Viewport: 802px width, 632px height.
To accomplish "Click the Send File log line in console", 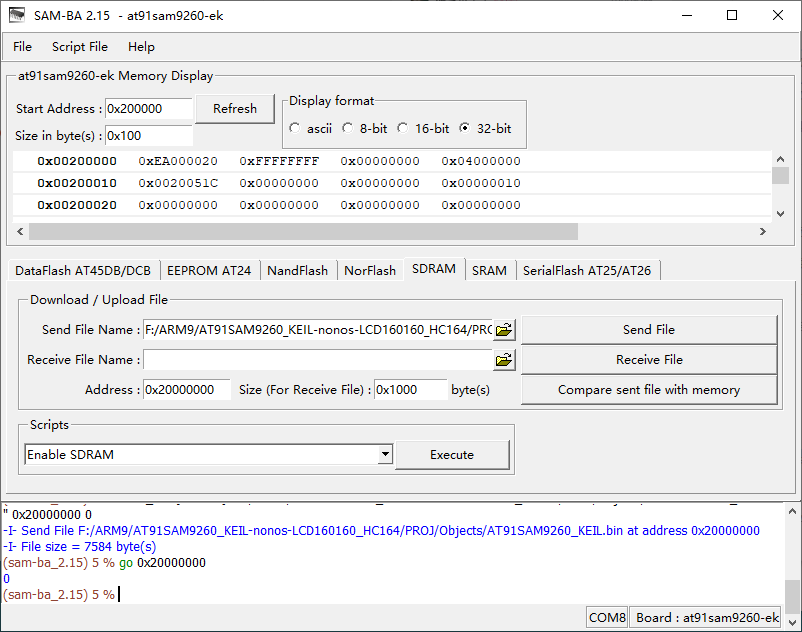I will (381, 531).
